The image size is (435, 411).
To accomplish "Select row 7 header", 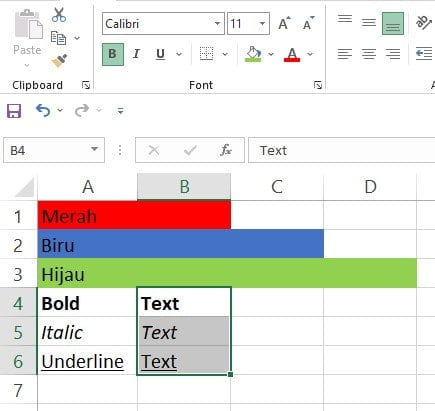I will 18,390.
